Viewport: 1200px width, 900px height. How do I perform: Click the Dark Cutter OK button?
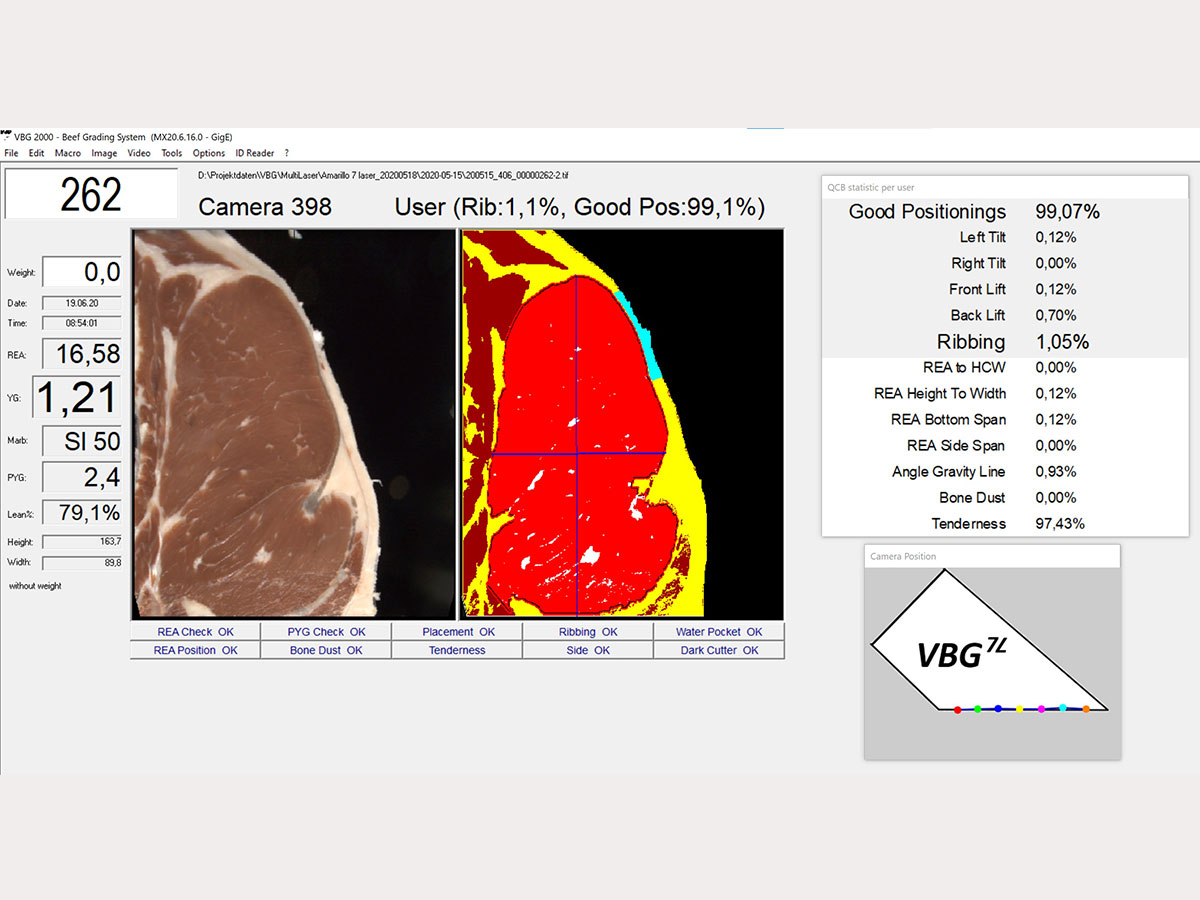[x=718, y=650]
